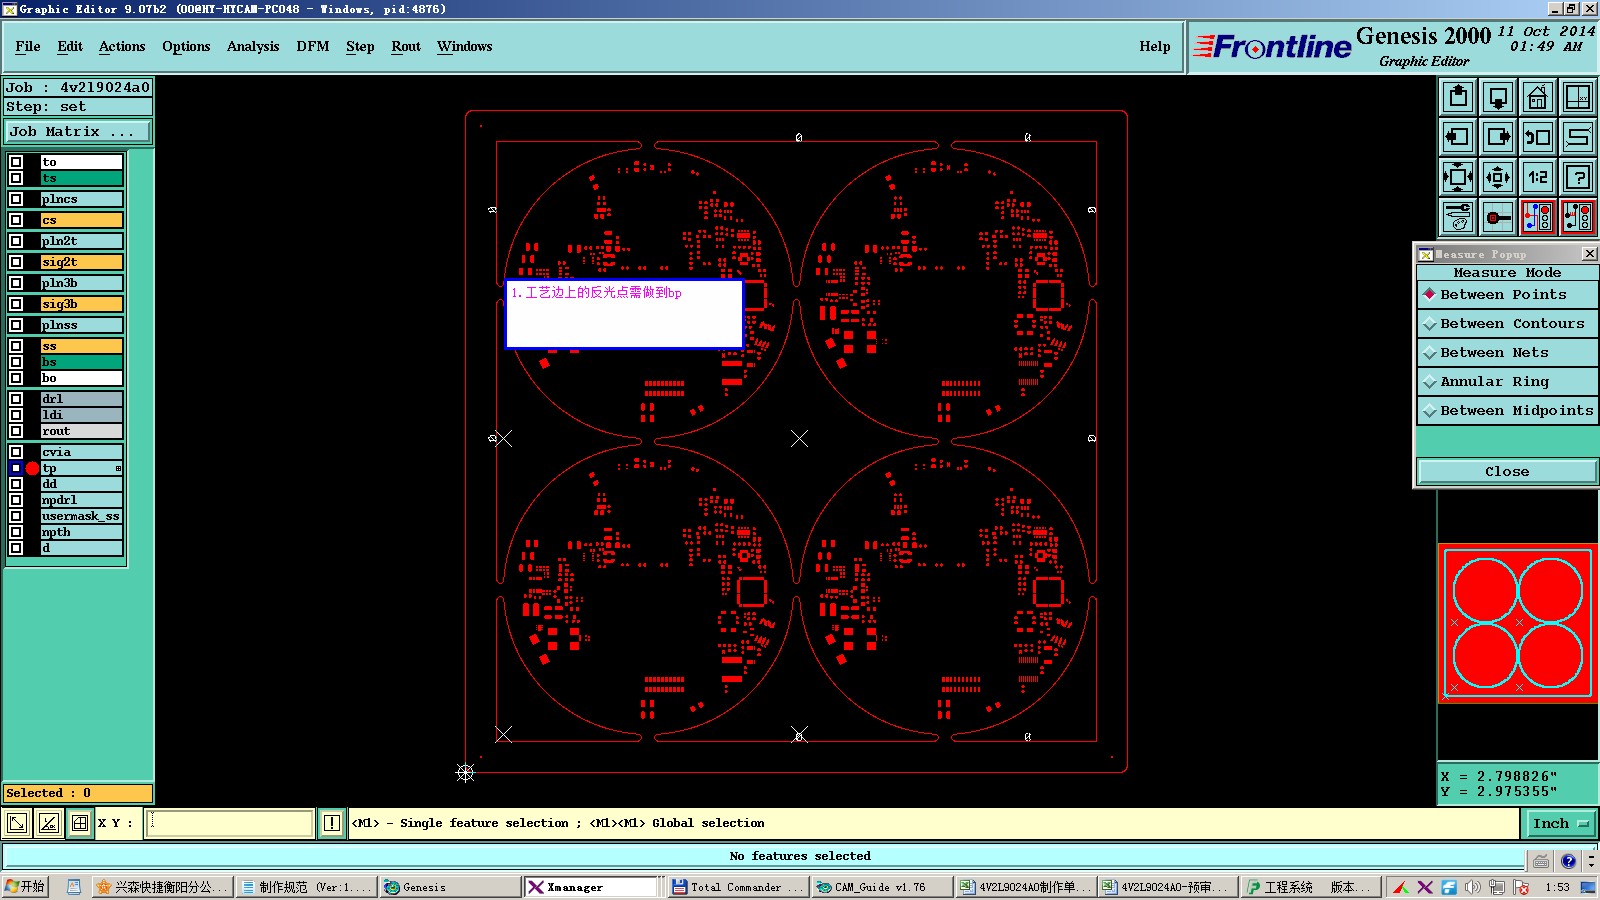Toggle display box for layer cs

pos(16,220)
